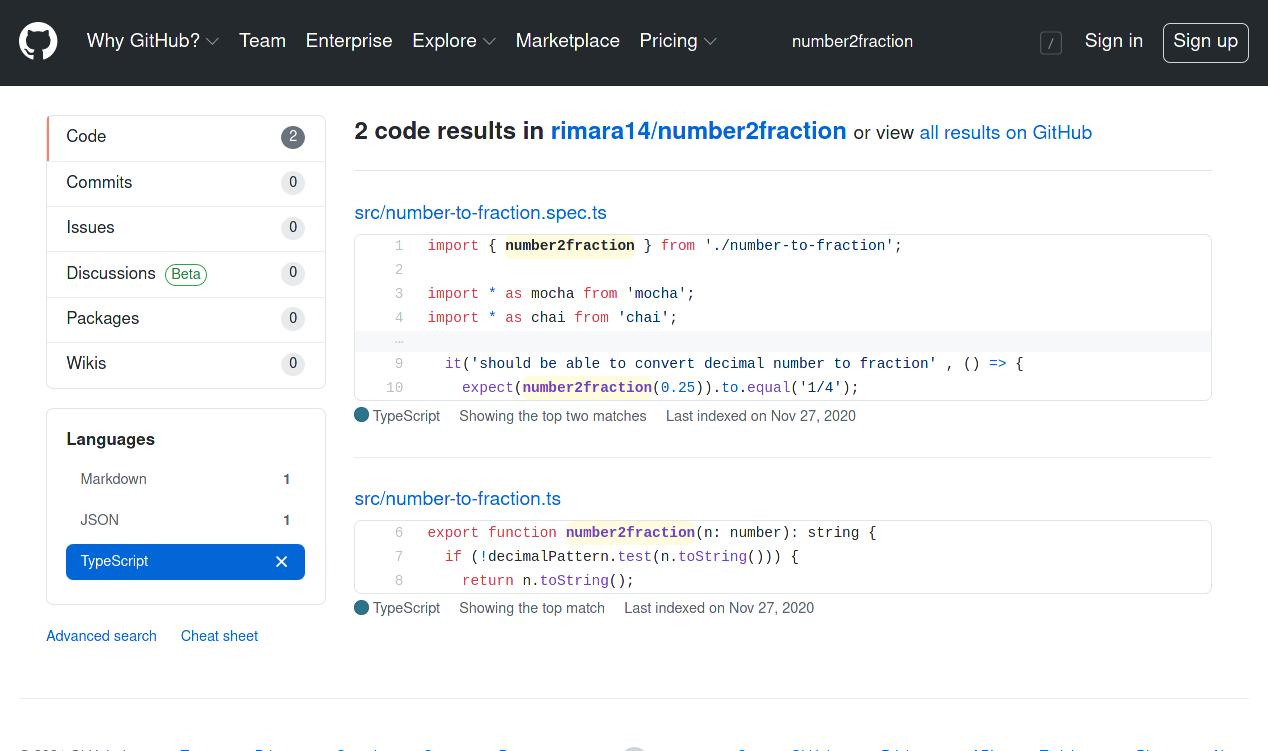Filter results by Markdown language
Viewport: 1268px width, 751px height.
pyautogui.click(x=185, y=479)
